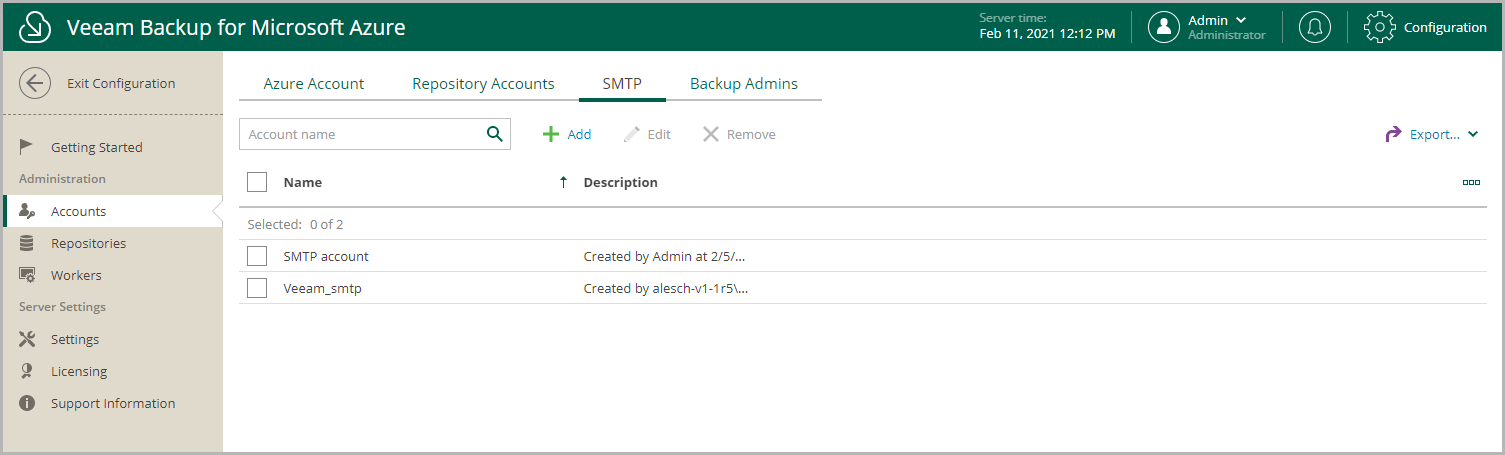
Task: Click the Settings wrench icon
Action: pos(28,339)
